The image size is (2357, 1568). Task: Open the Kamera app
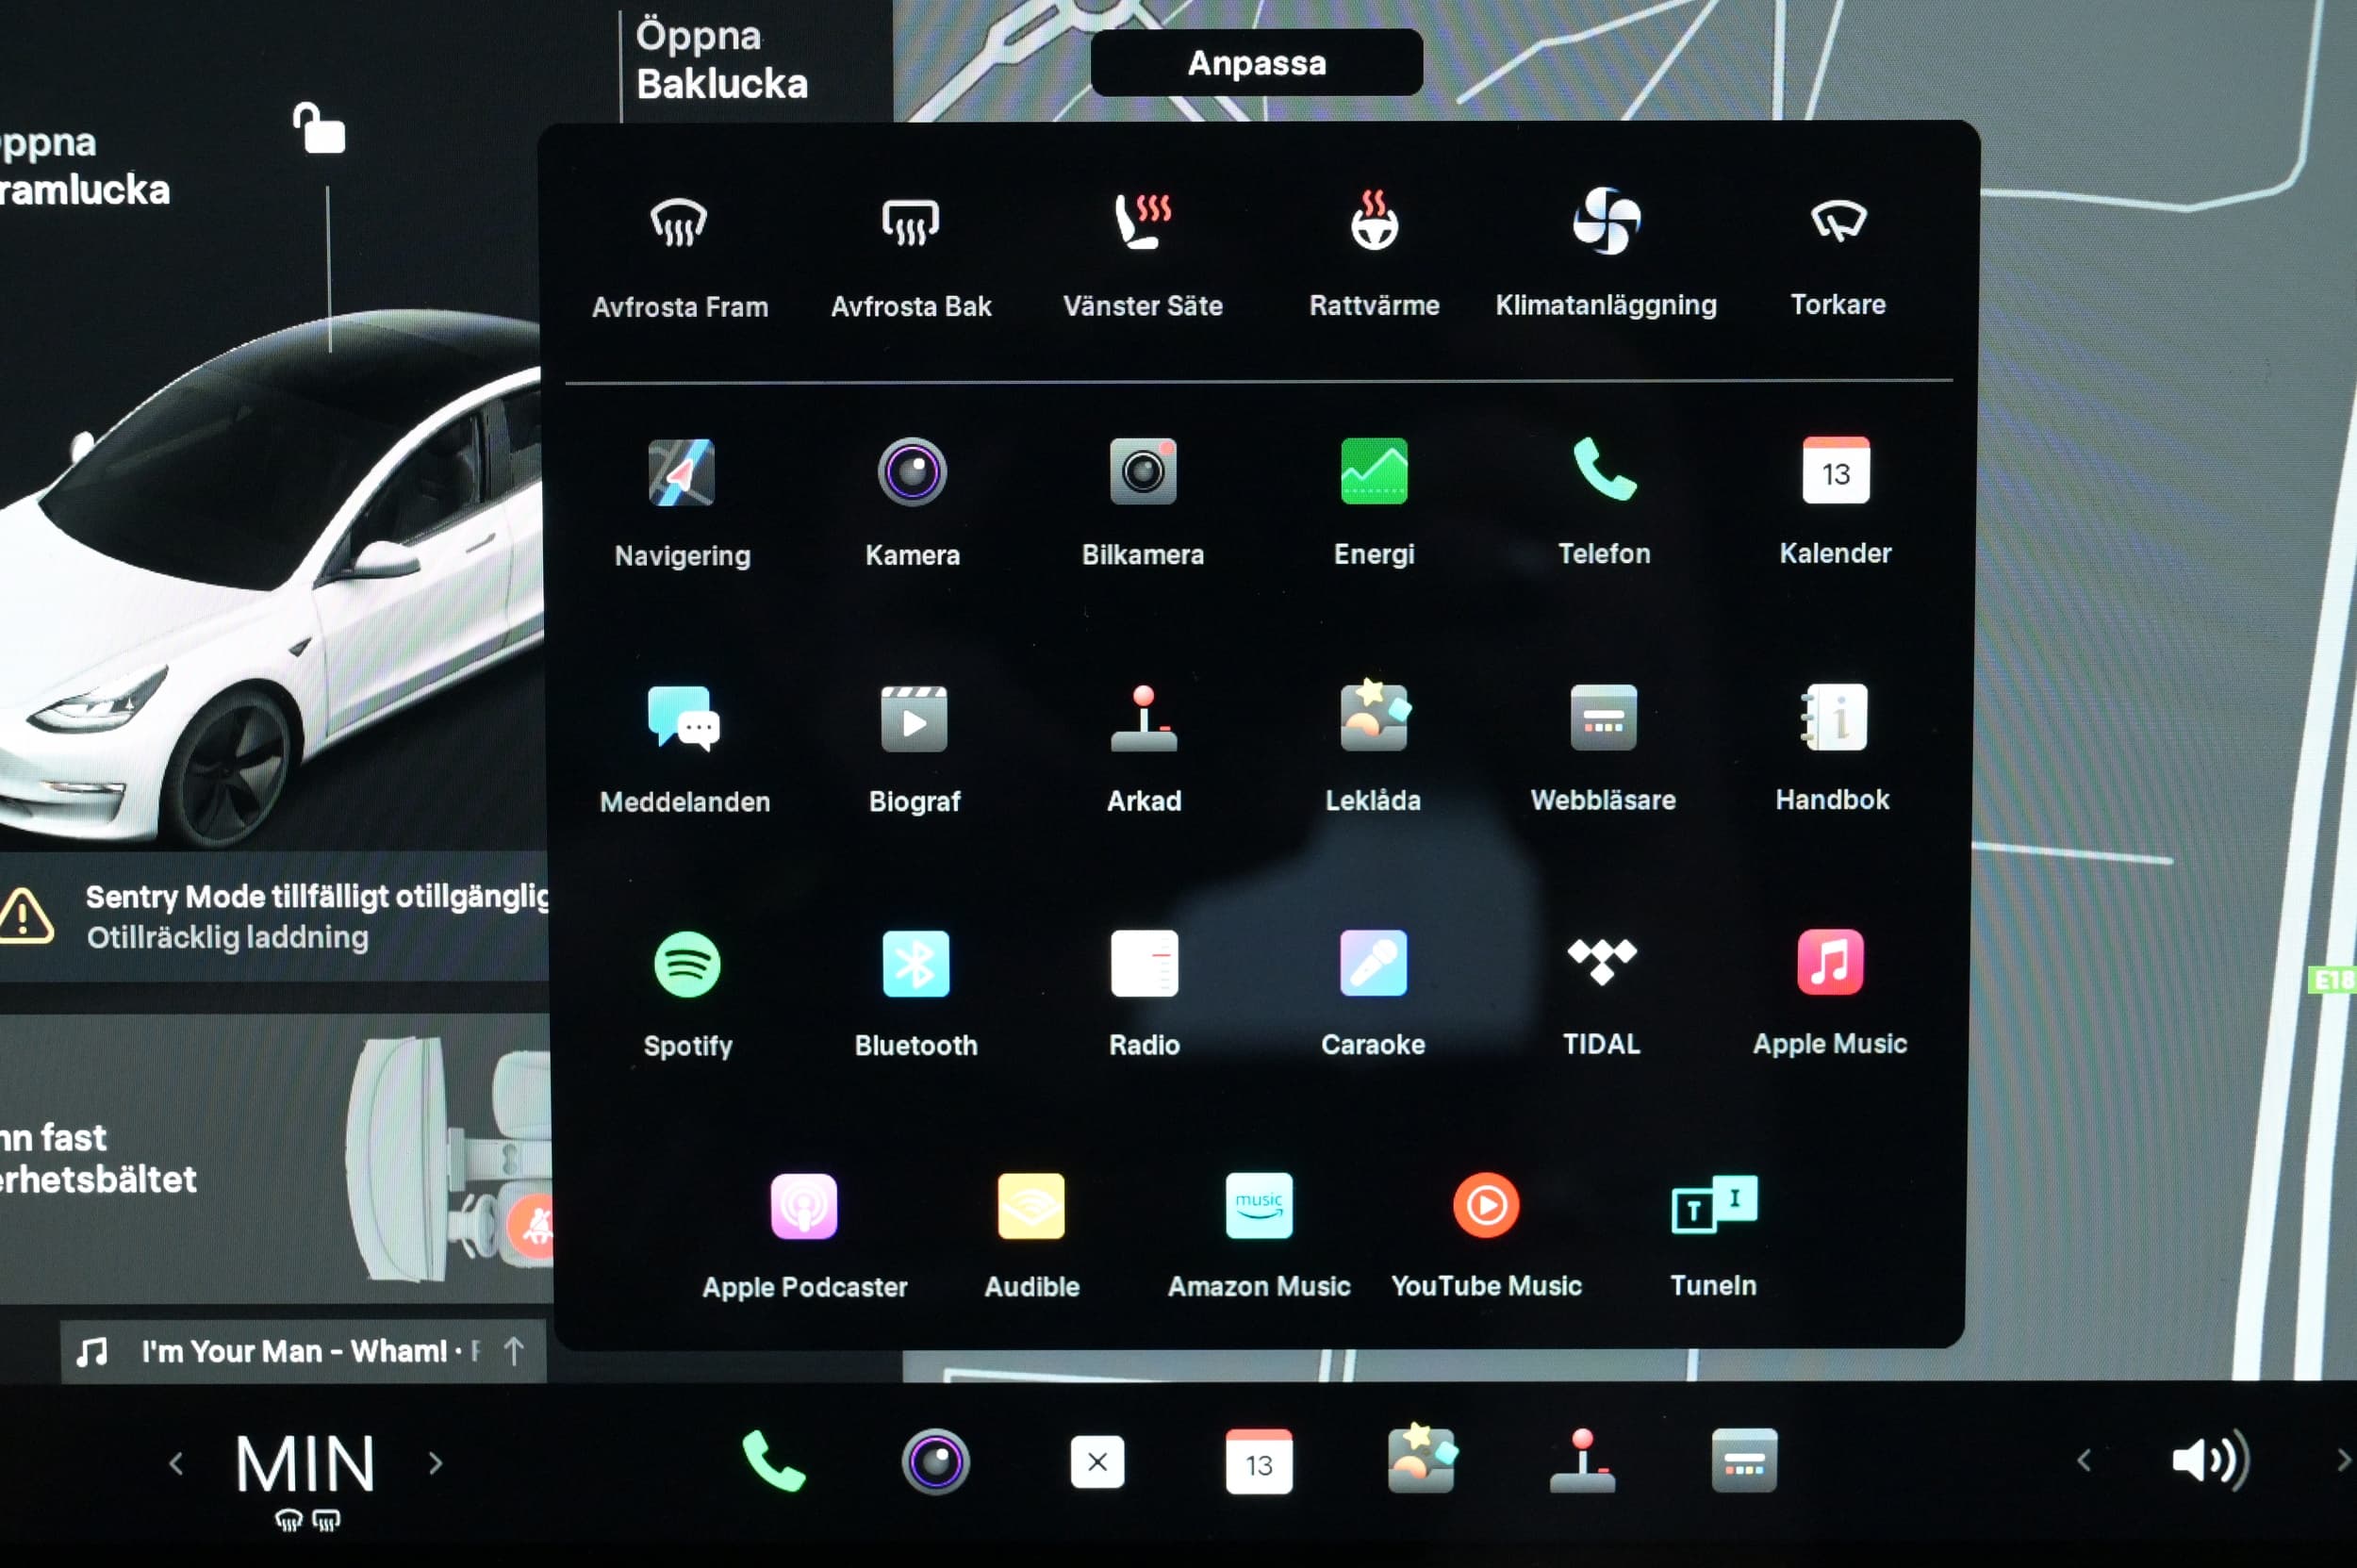[x=912, y=503]
